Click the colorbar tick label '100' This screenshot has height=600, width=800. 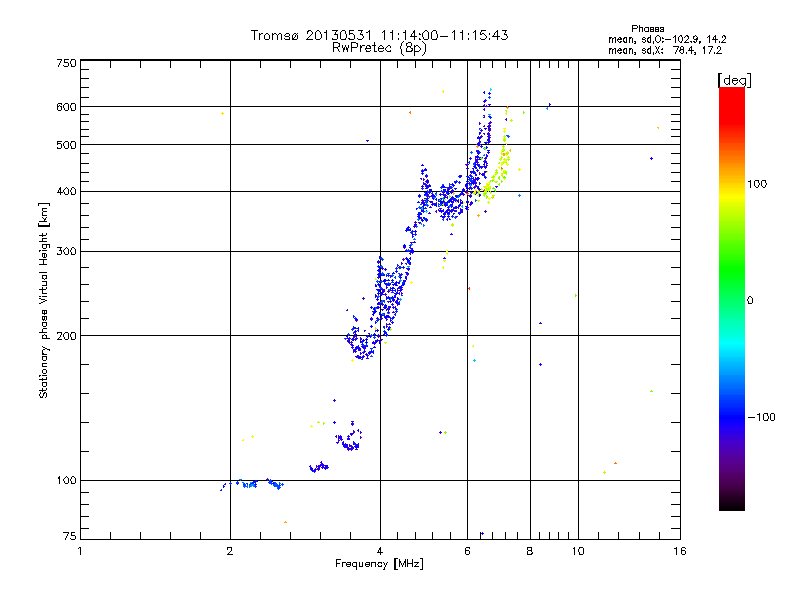tap(757, 184)
